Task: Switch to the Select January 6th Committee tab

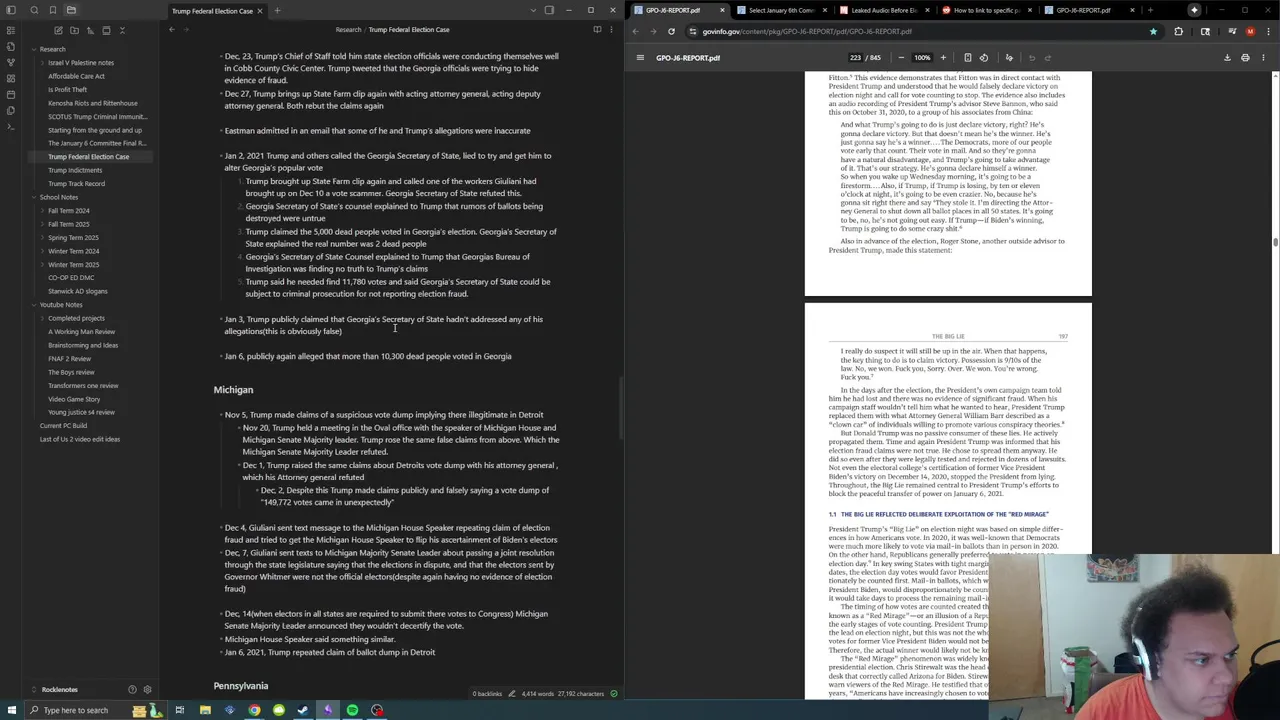Action: coord(779,10)
